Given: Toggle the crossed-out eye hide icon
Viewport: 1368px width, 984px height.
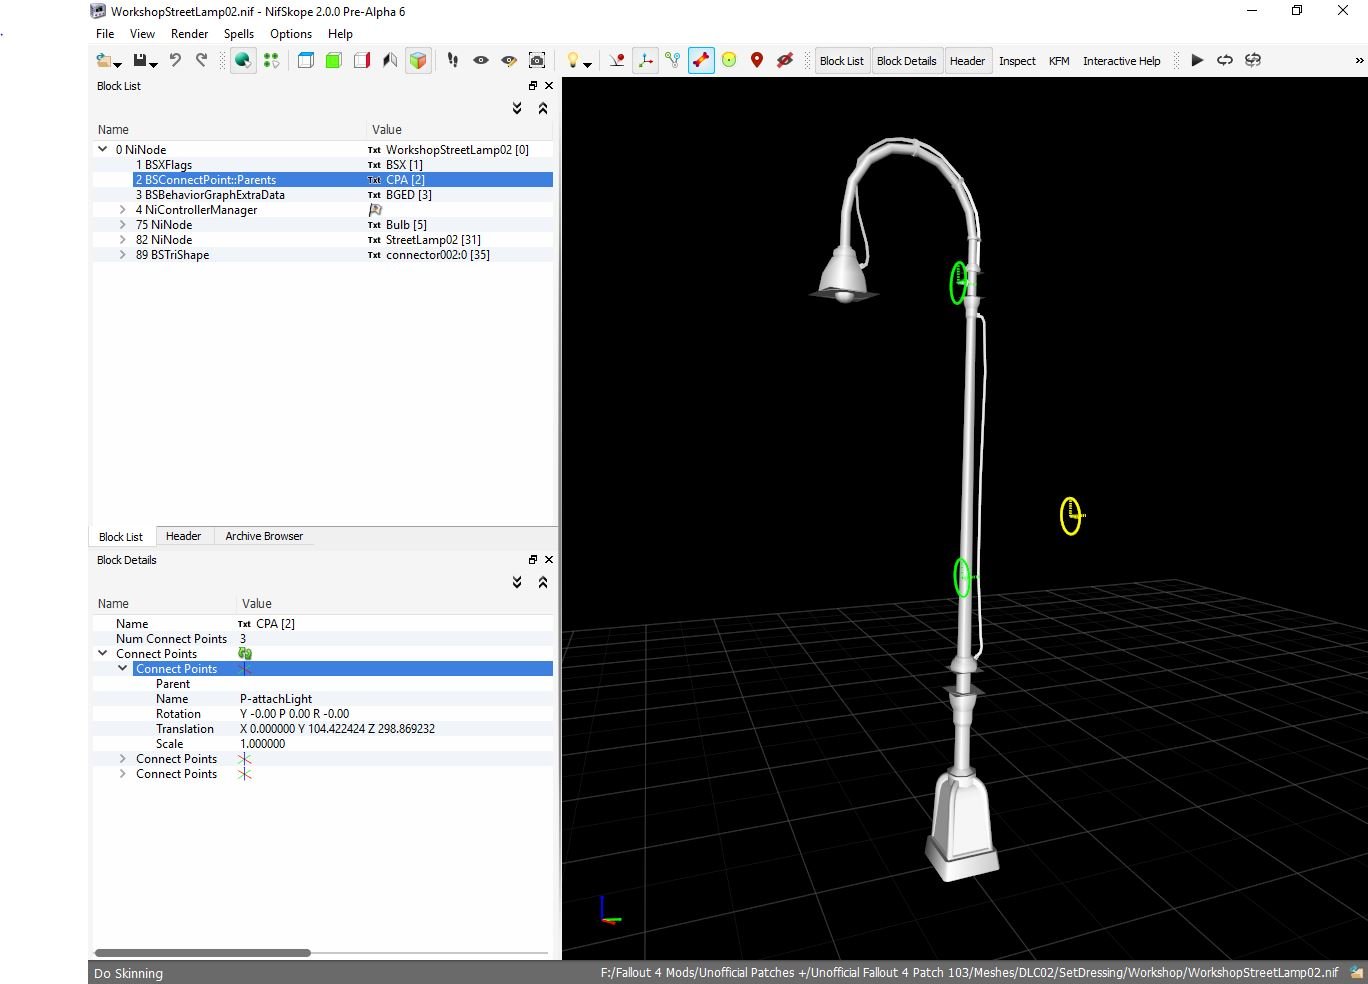Looking at the screenshot, I should coord(785,61).
